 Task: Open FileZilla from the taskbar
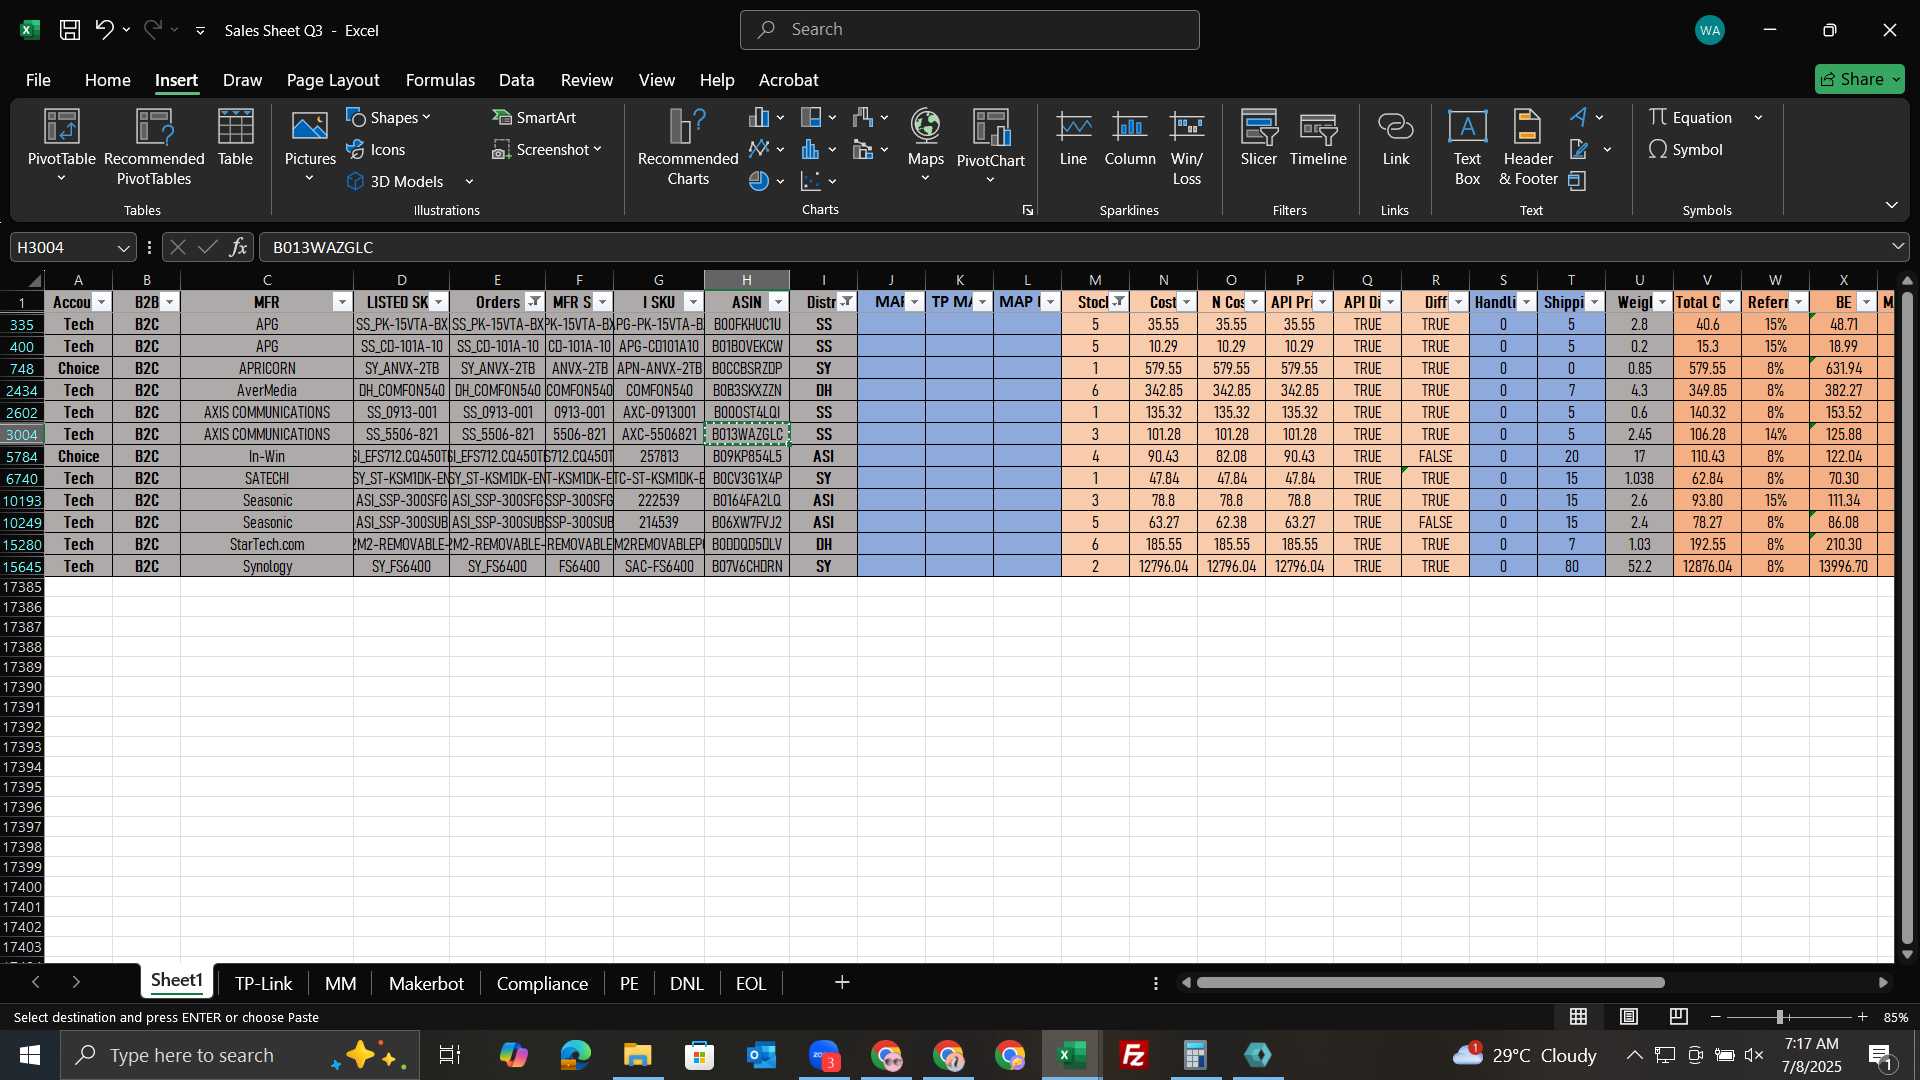[1134, 1055]
